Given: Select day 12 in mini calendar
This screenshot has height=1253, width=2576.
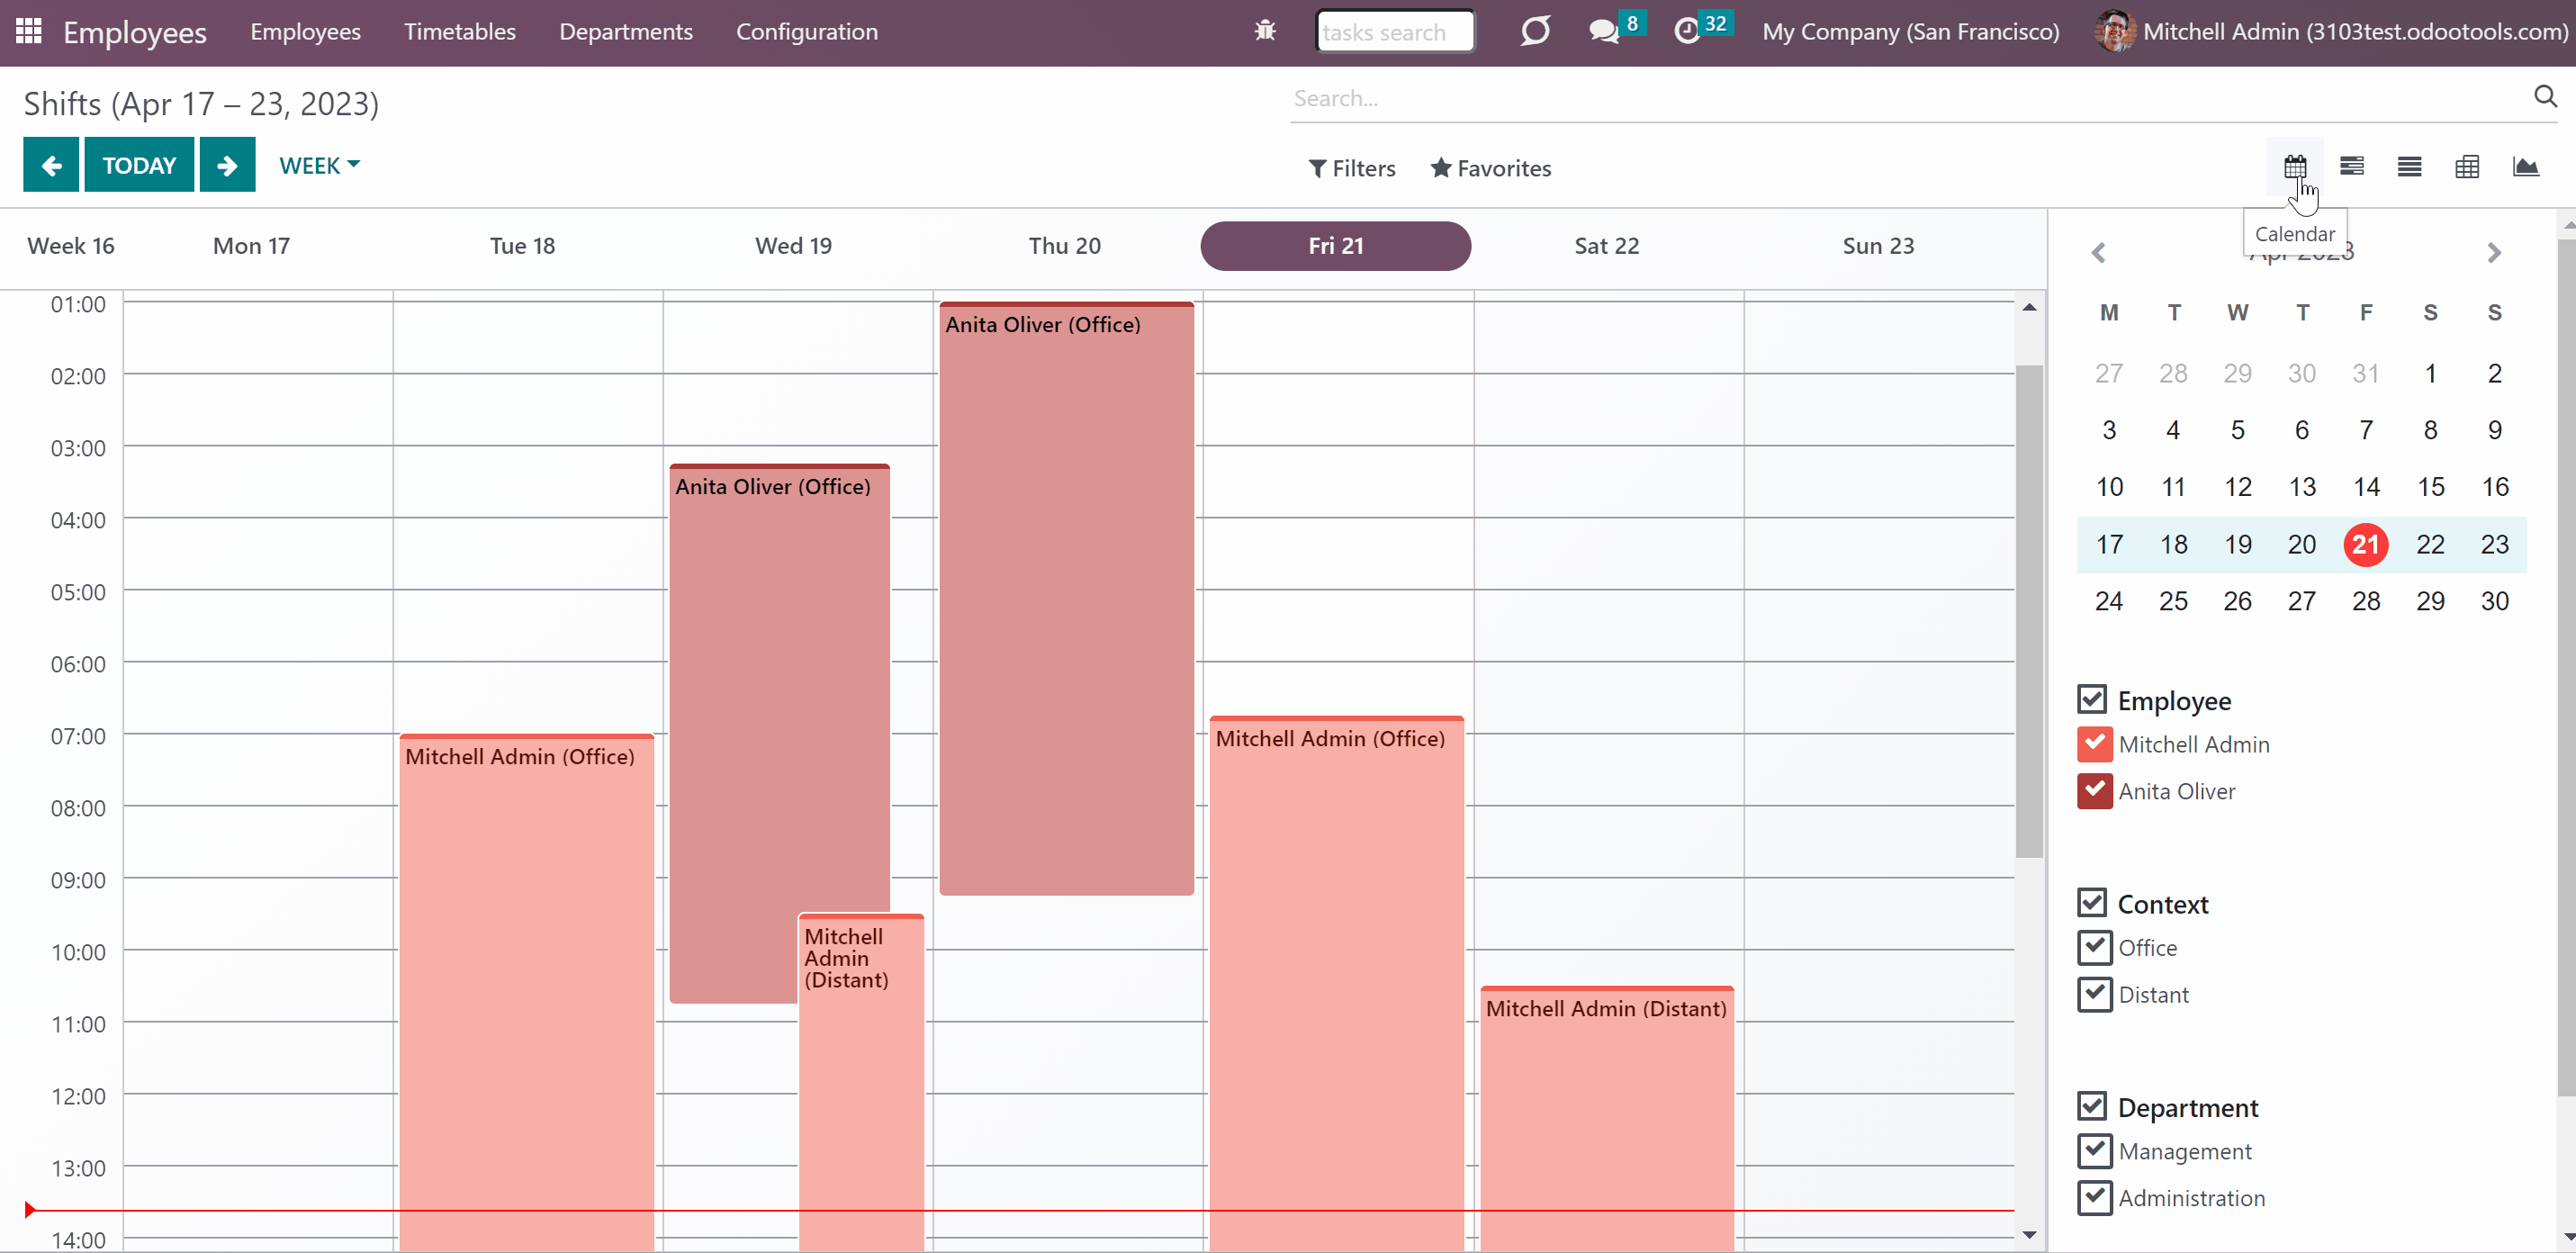Looking at the screenshot, I should (x=2237, y=487).
